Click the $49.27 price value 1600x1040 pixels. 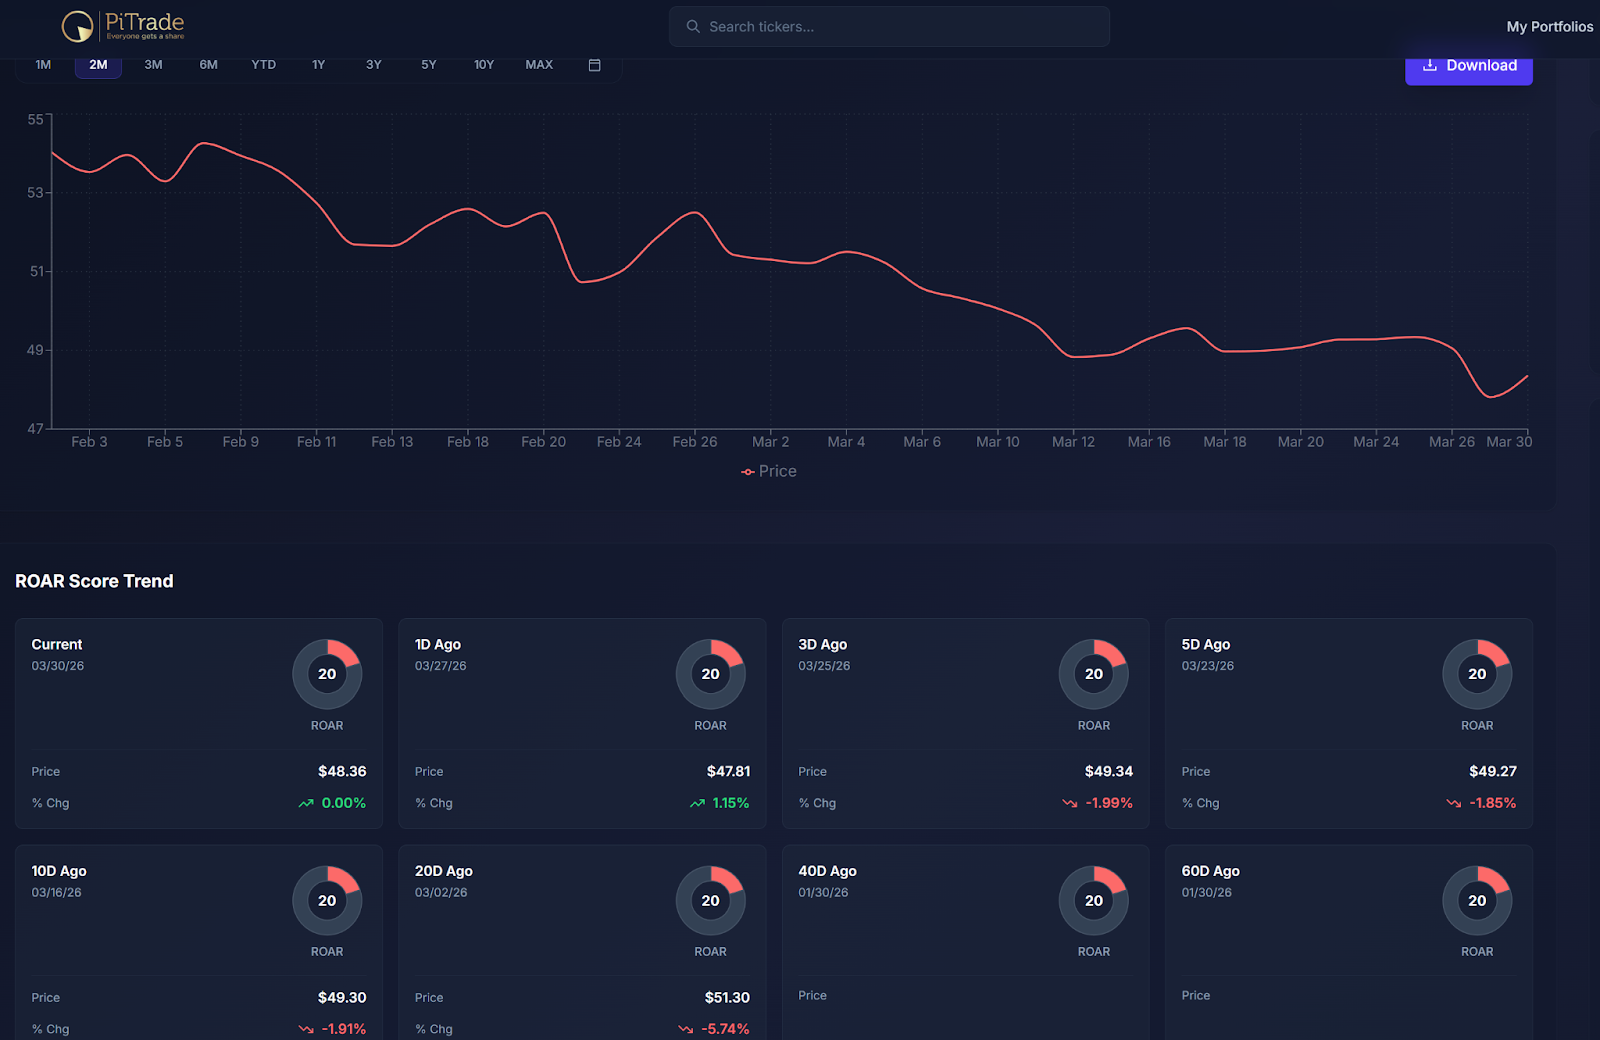pos(1493,772)
